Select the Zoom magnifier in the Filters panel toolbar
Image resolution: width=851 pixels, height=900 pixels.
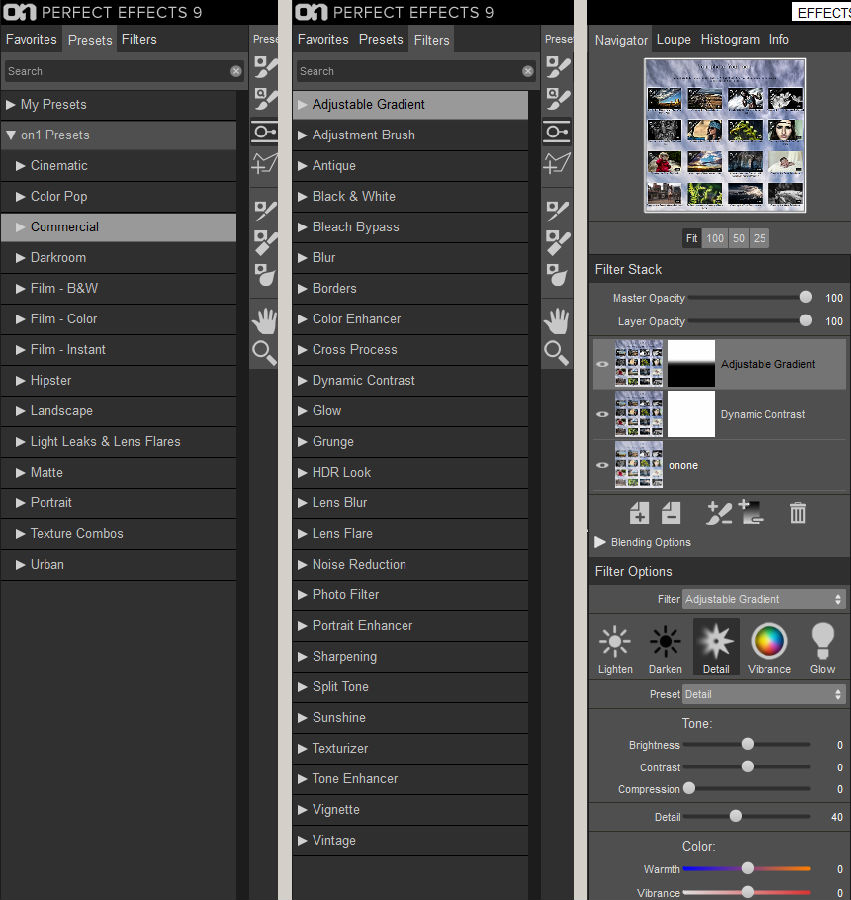[x=557, y=353]
